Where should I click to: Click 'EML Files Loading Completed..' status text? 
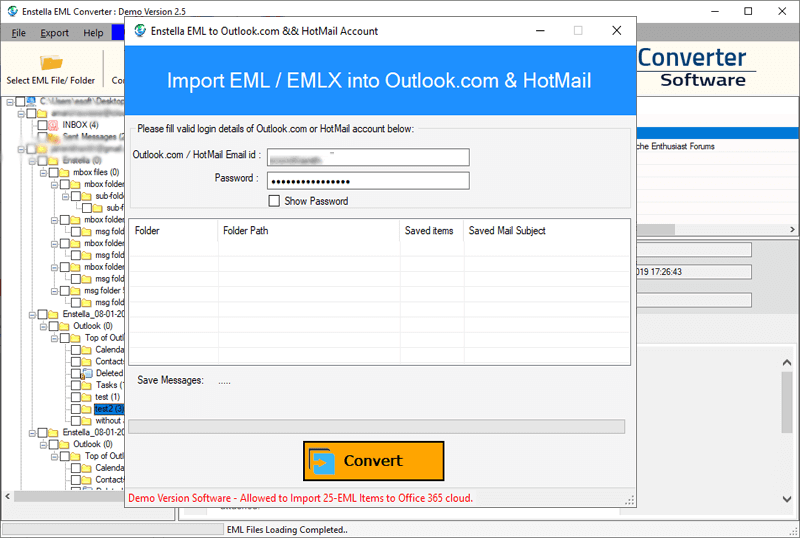[287, 530]
